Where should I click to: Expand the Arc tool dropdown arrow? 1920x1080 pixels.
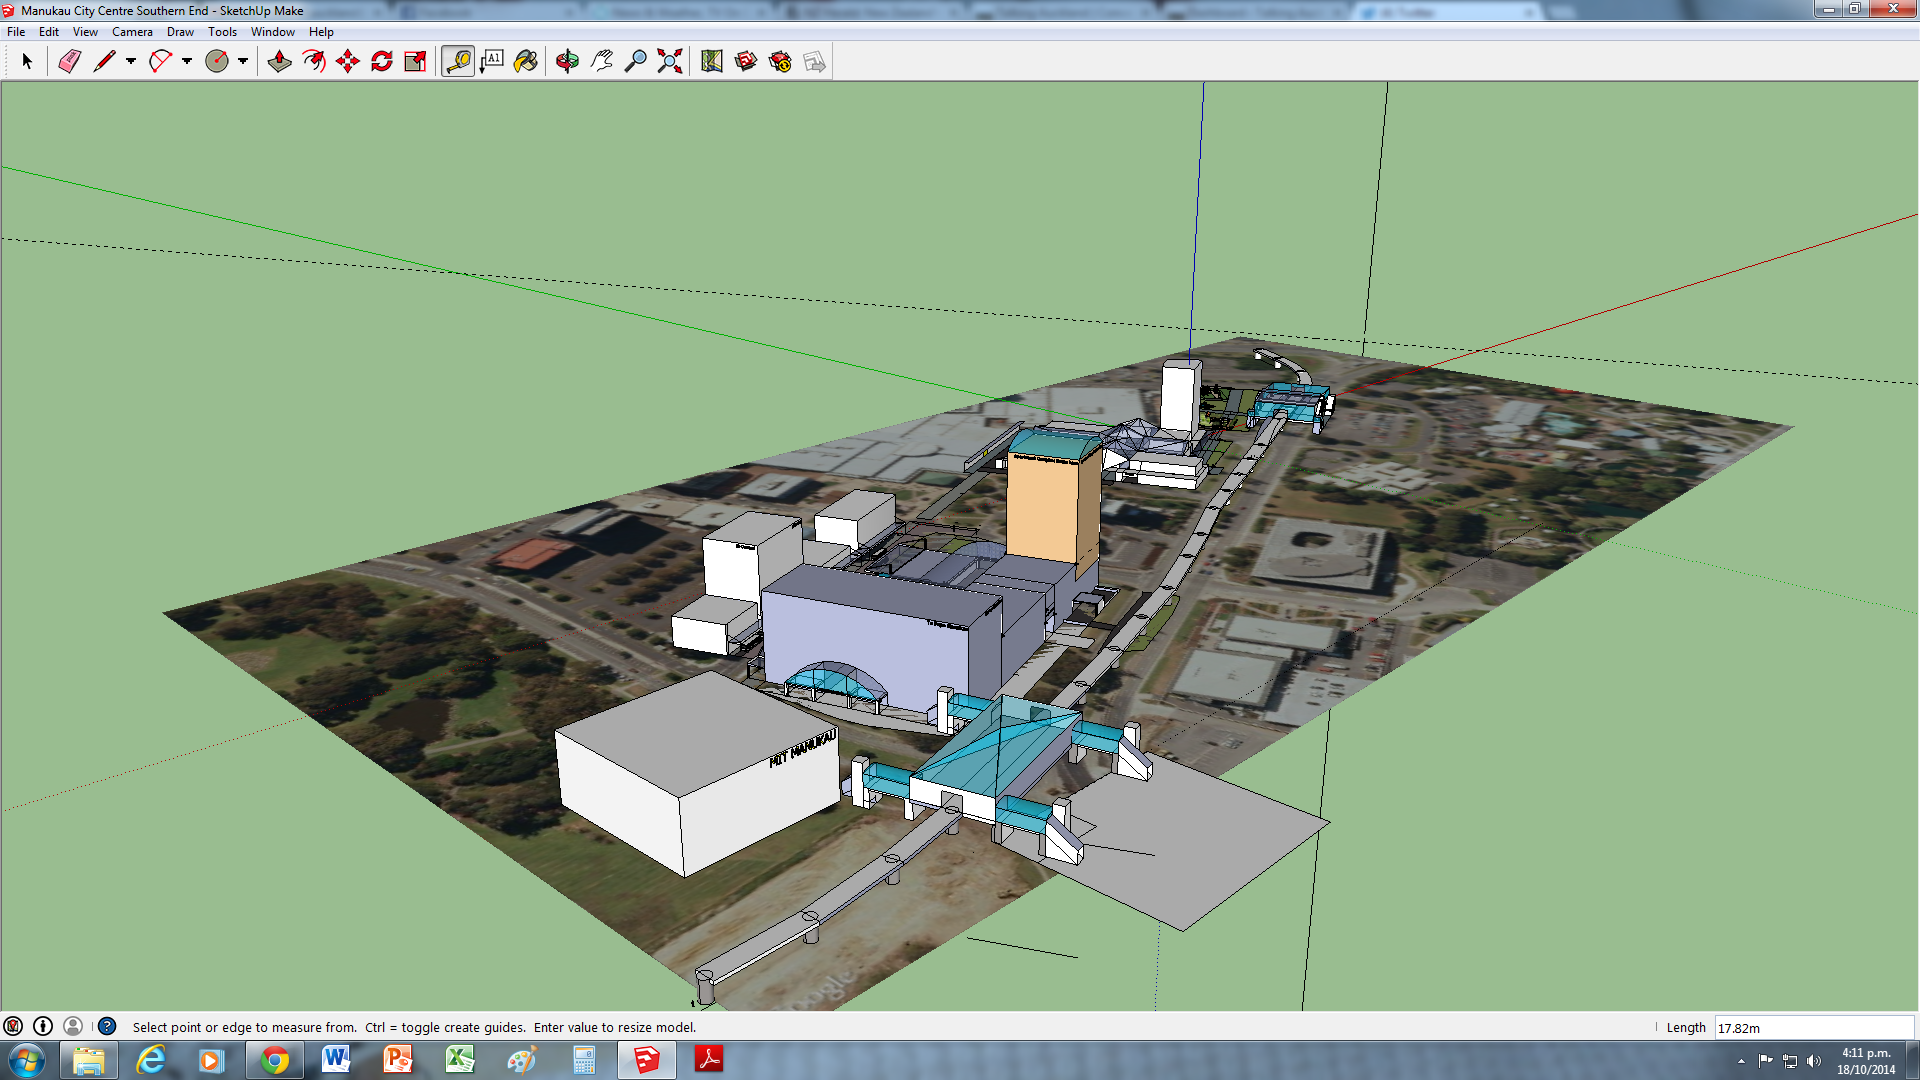pos(187,62)
